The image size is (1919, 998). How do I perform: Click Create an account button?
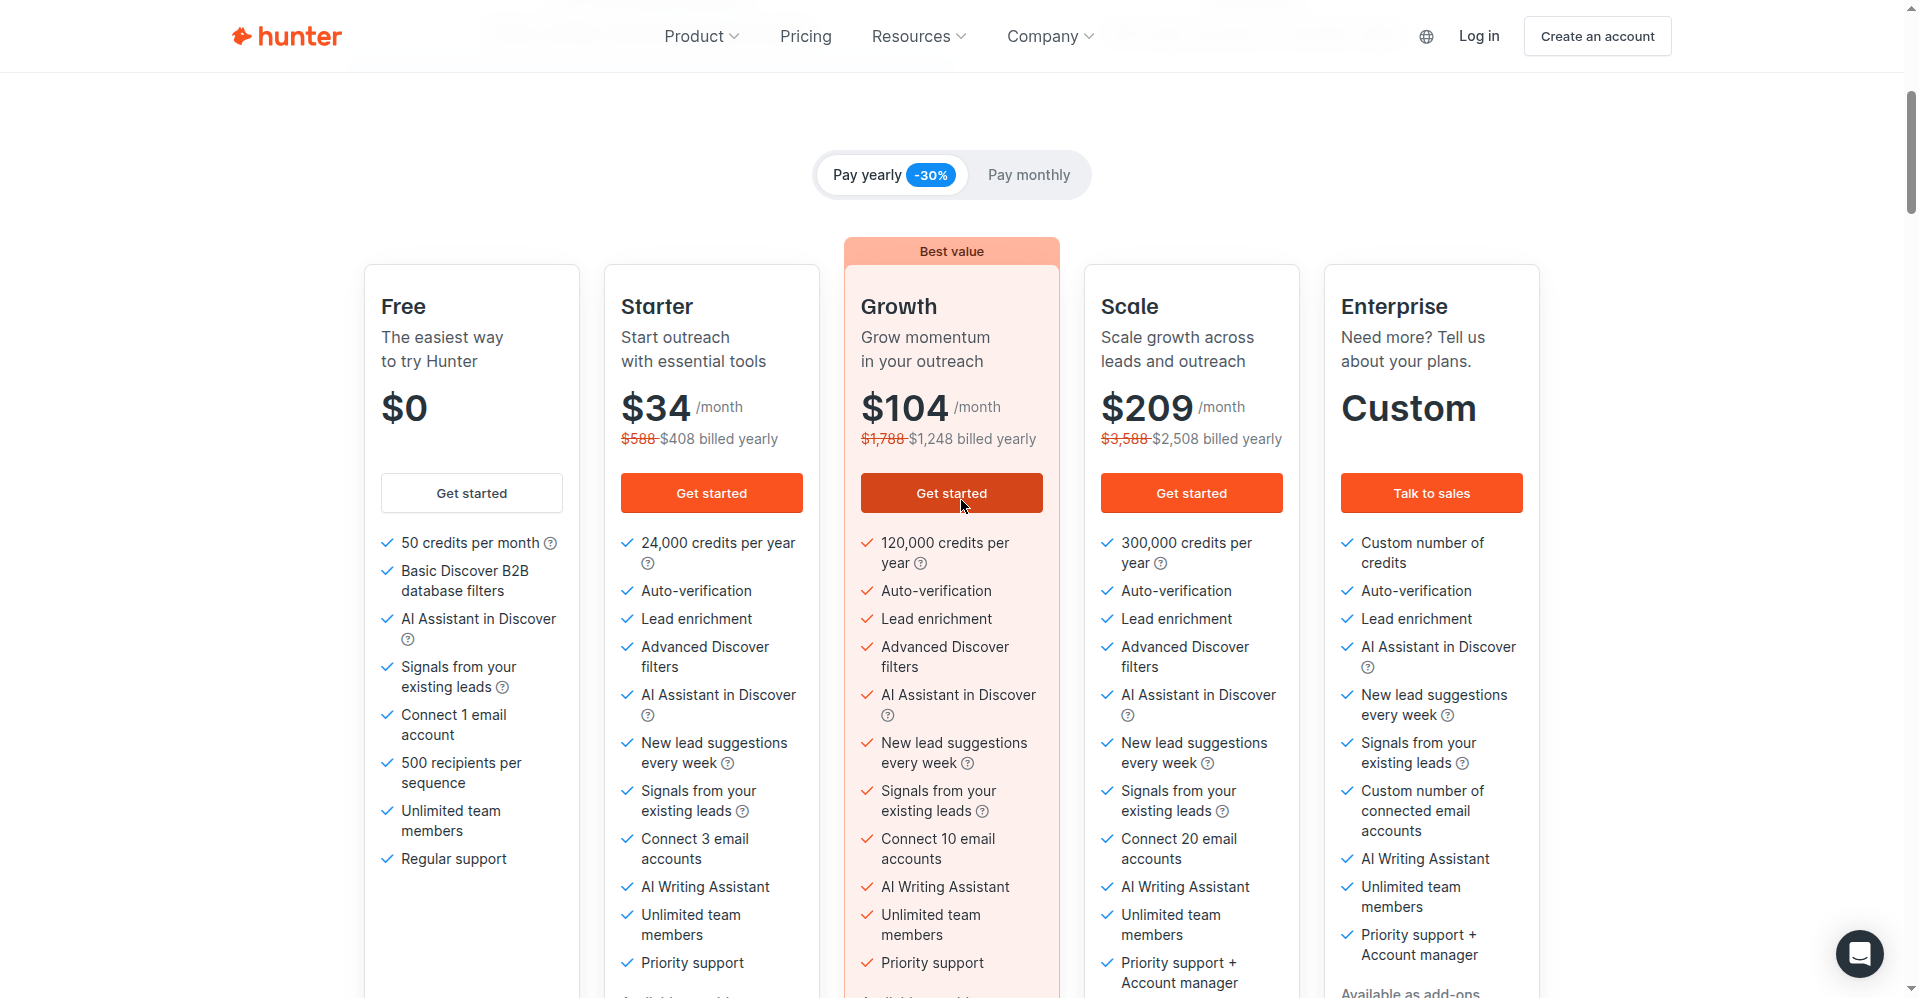coord(1597,36)
